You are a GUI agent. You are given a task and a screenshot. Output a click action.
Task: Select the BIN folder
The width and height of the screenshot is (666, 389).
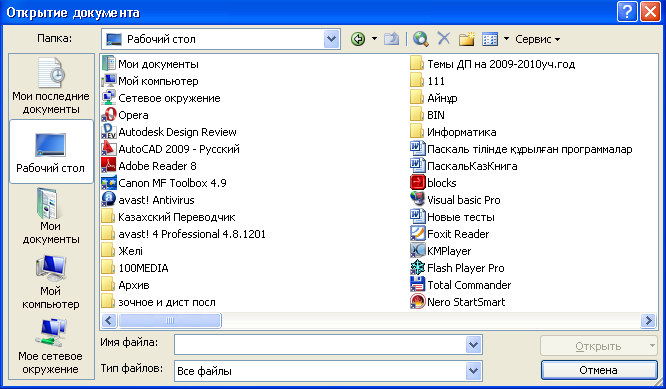428,115
